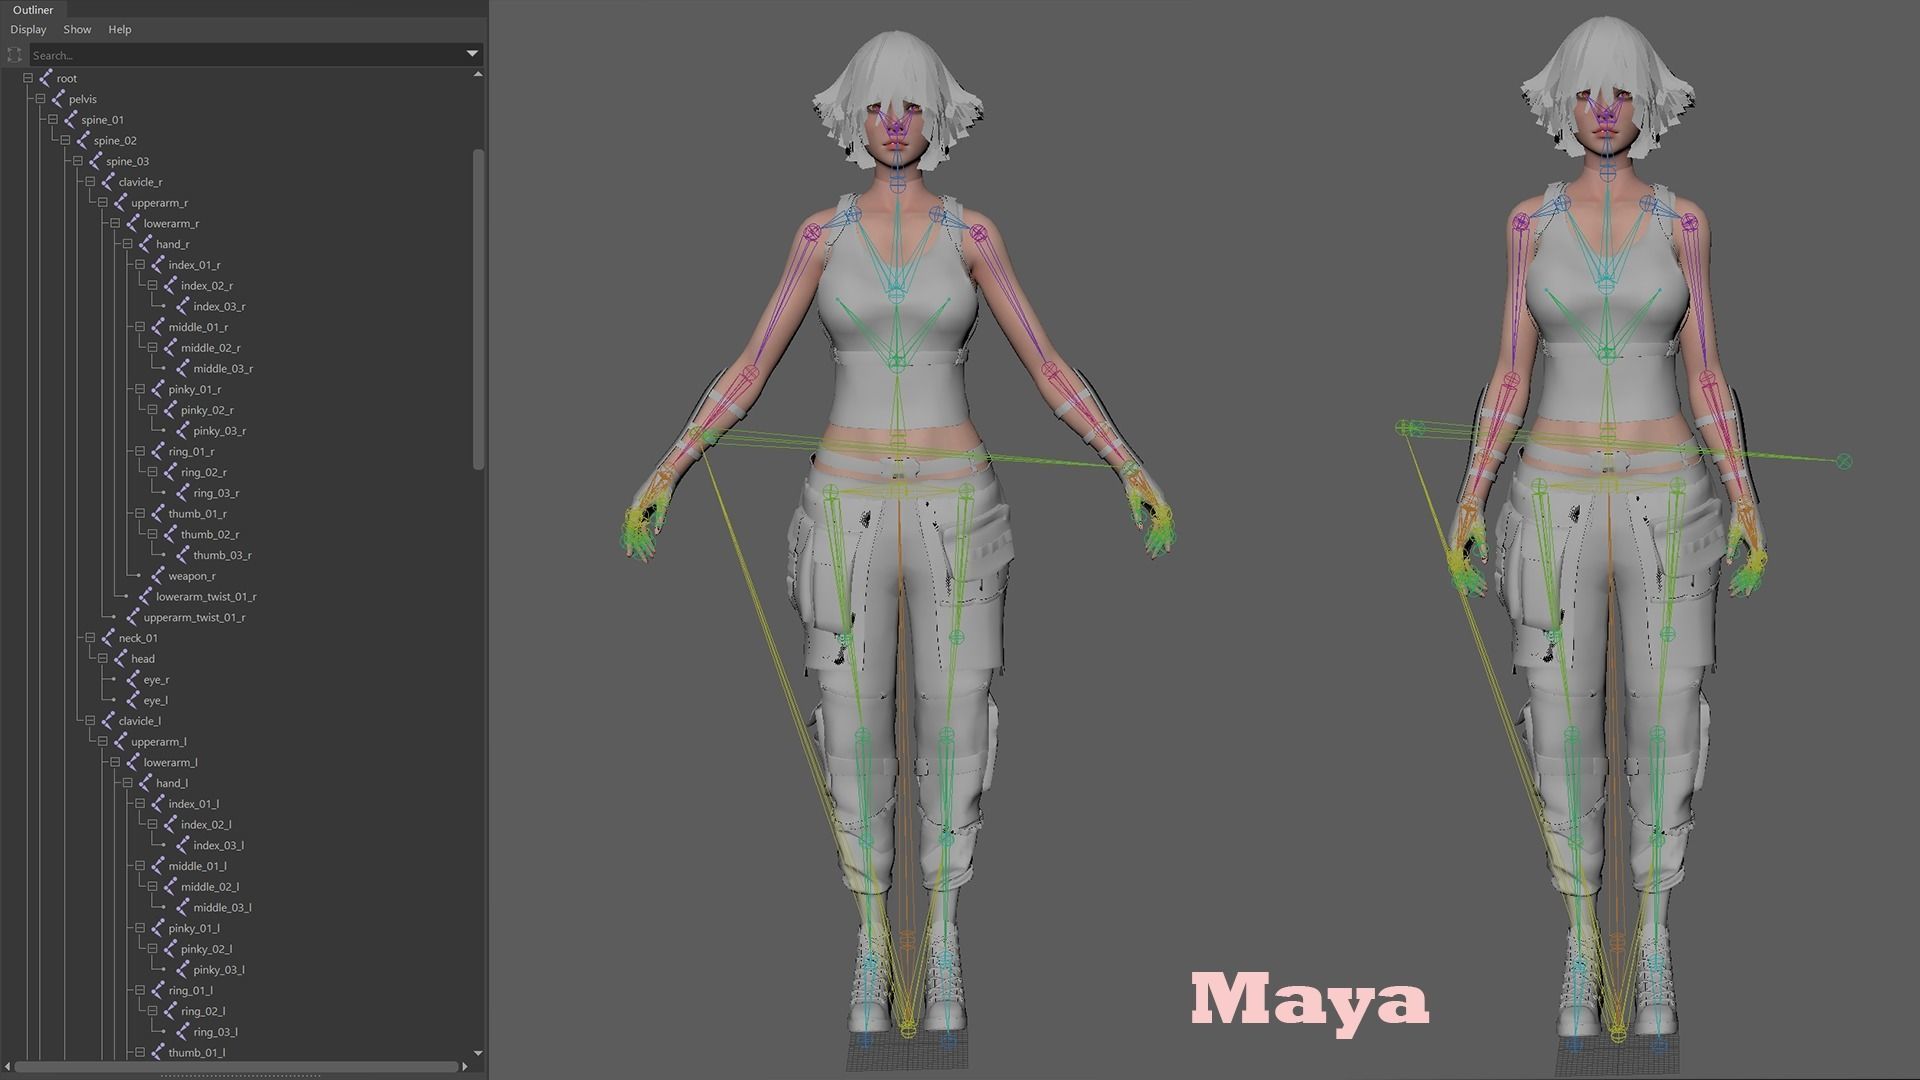
Task: Select the thumb_02_r joint
Action: [x=209, y=535]
